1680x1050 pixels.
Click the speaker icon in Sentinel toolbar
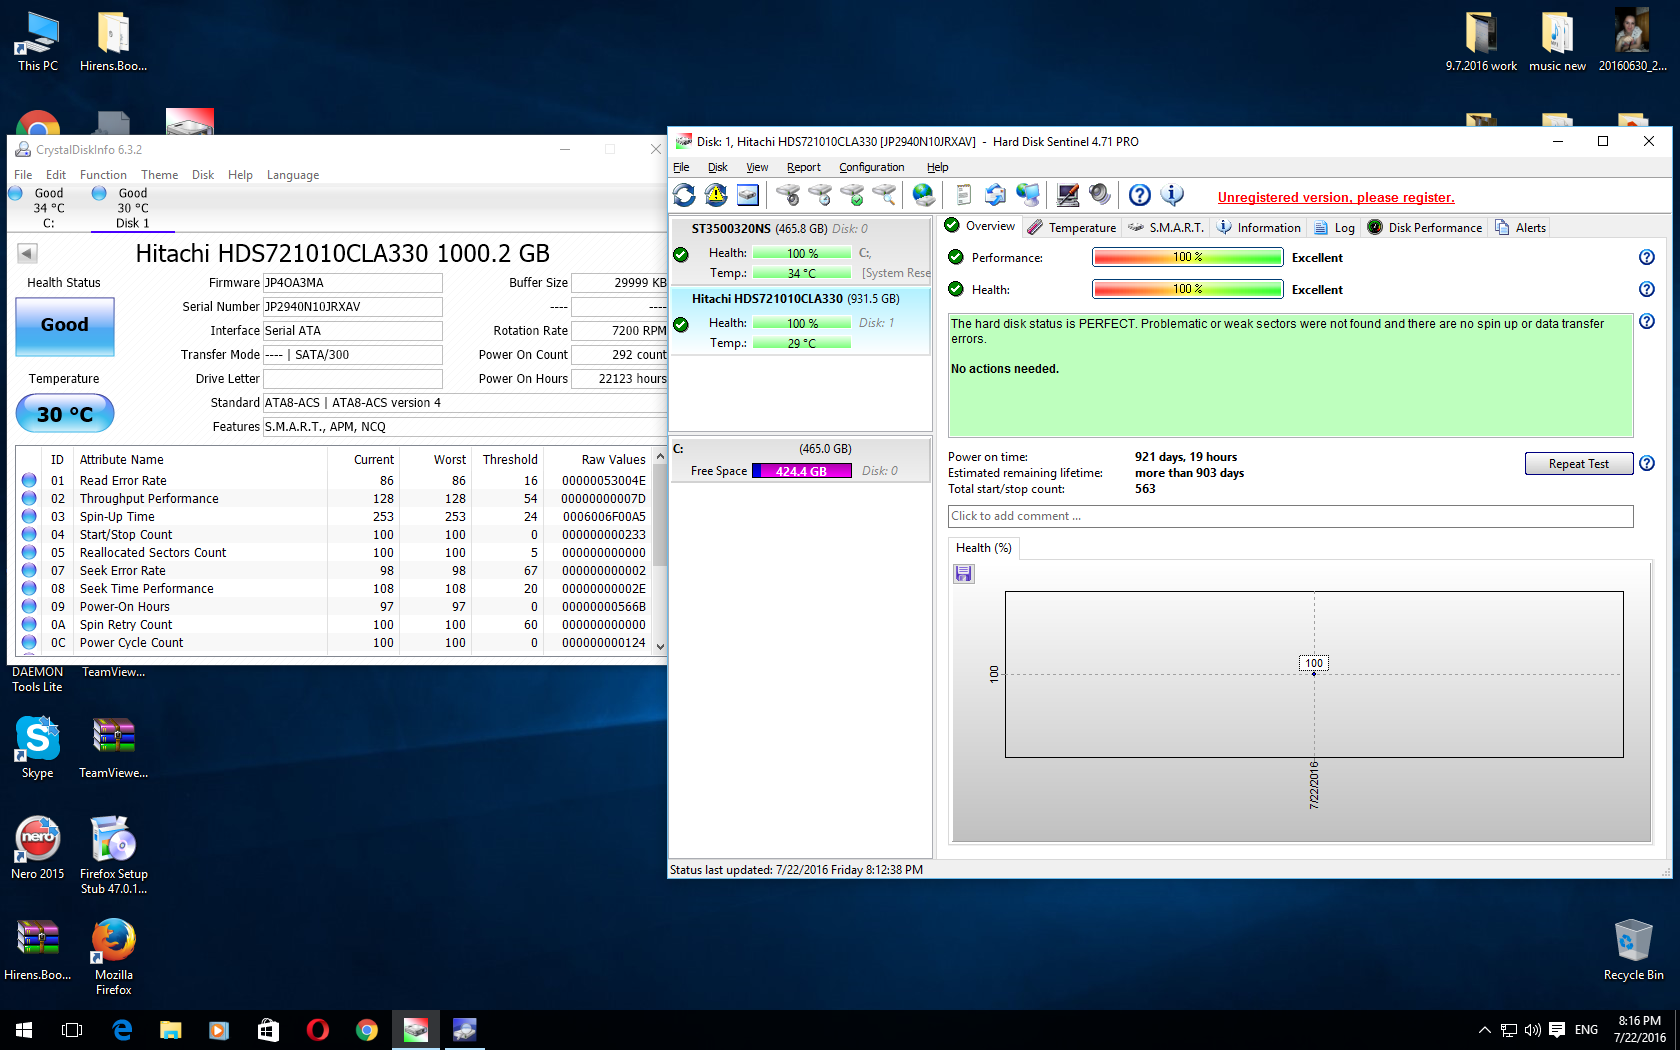pos(1099,195)
